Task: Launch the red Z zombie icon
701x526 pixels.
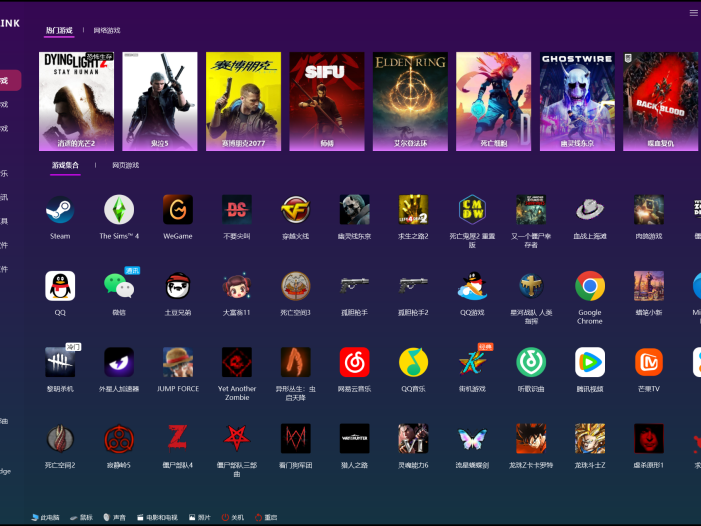Action: [x=178, y=438]
